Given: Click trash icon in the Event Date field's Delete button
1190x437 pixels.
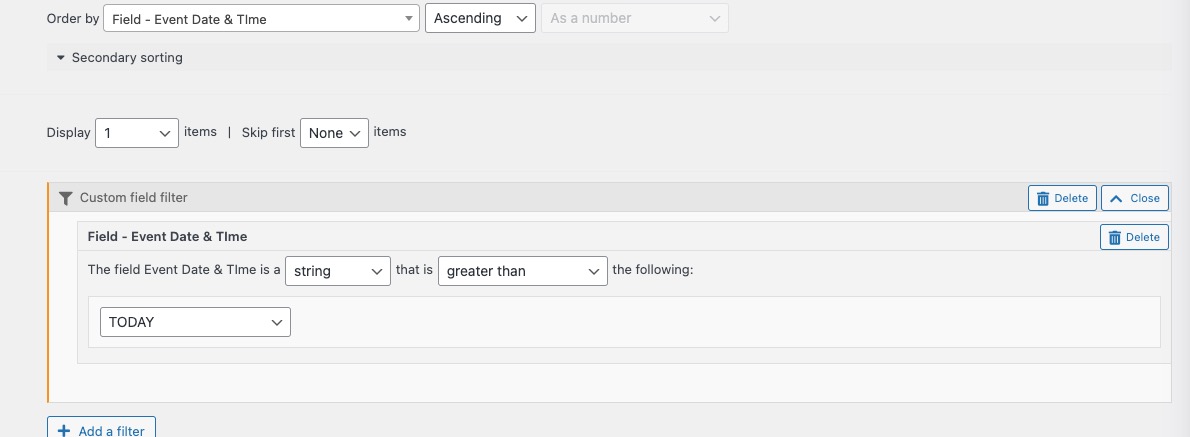Looking at the screenshot, I should point(1115,237).
